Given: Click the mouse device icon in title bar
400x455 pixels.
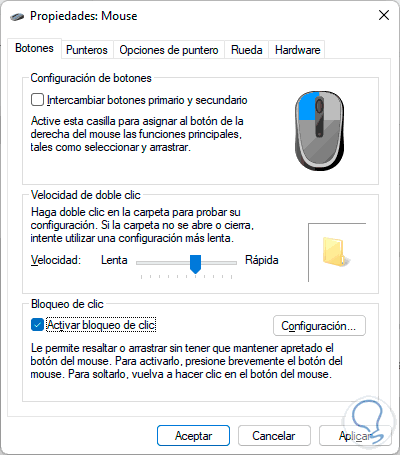Looking at the screenshot, I should click(x=17, y=16).
